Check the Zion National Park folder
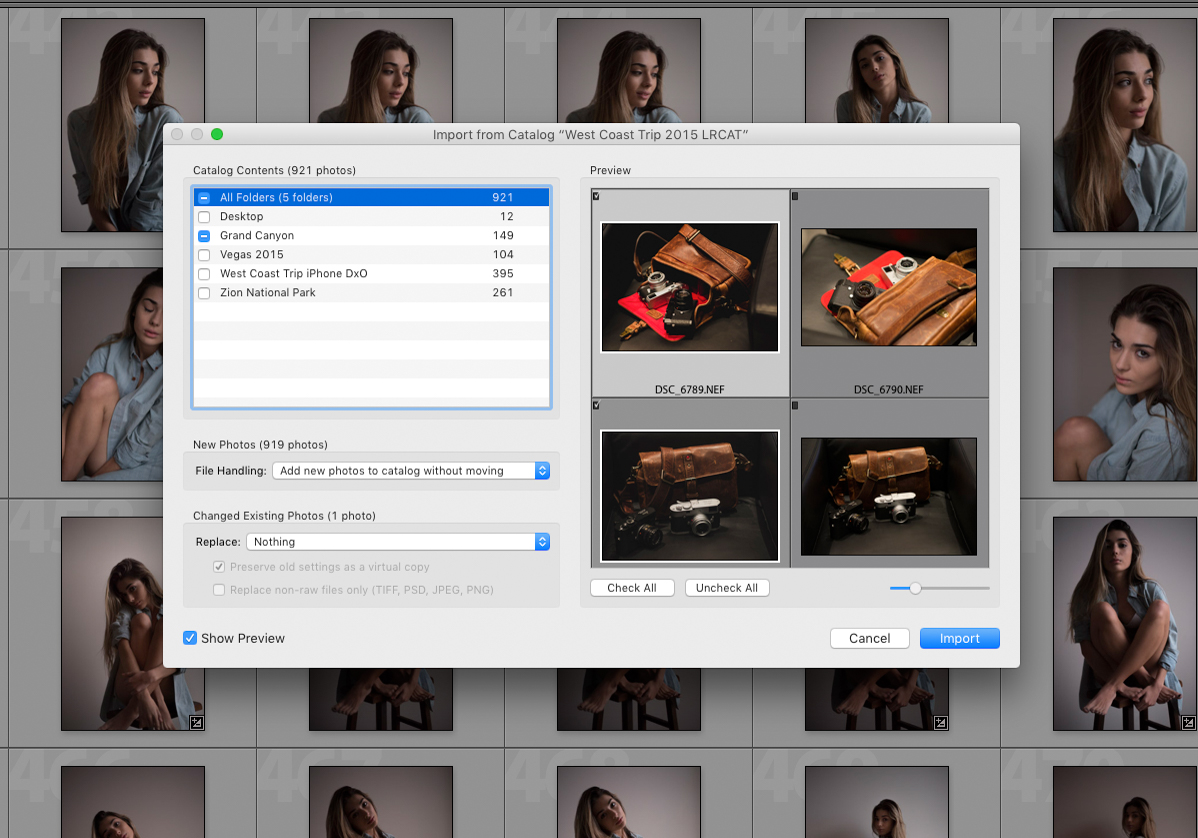The image size is (1198, 838). tap(203, 292)
